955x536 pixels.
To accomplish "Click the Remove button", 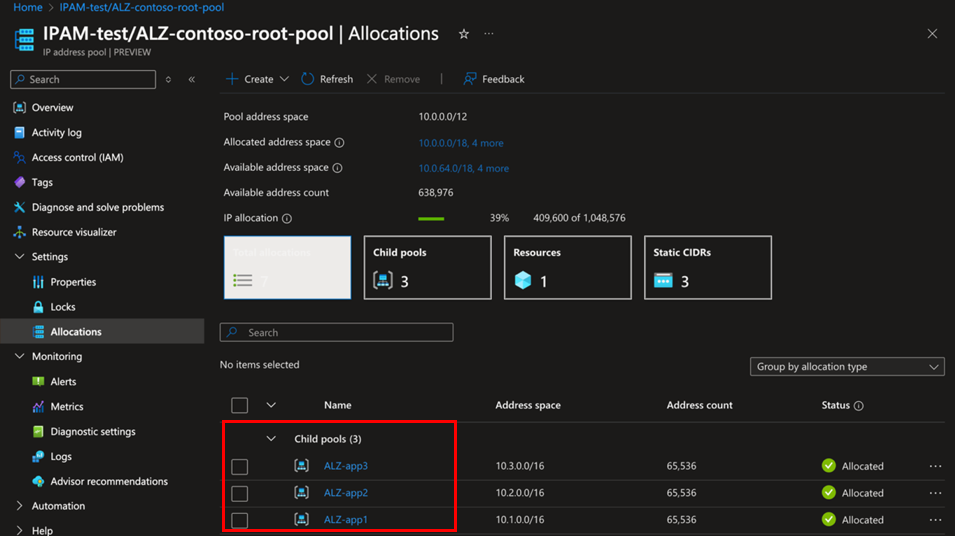I will [393, 79].
